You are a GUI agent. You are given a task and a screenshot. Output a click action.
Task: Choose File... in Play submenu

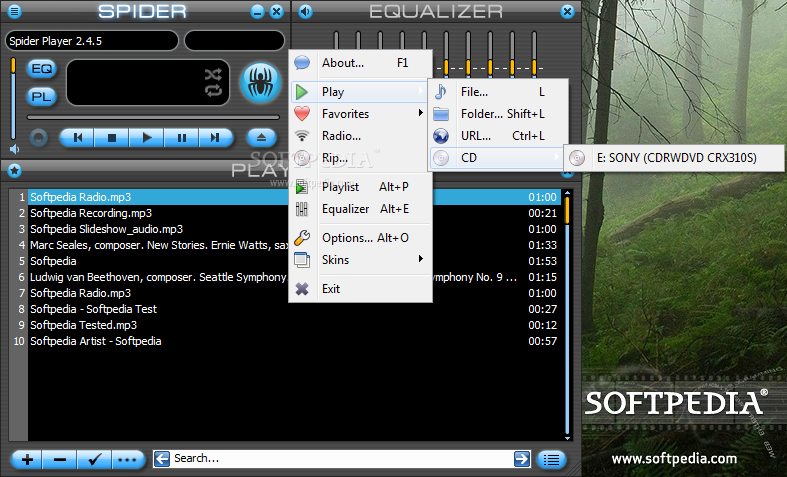click(x=499, y=92)
